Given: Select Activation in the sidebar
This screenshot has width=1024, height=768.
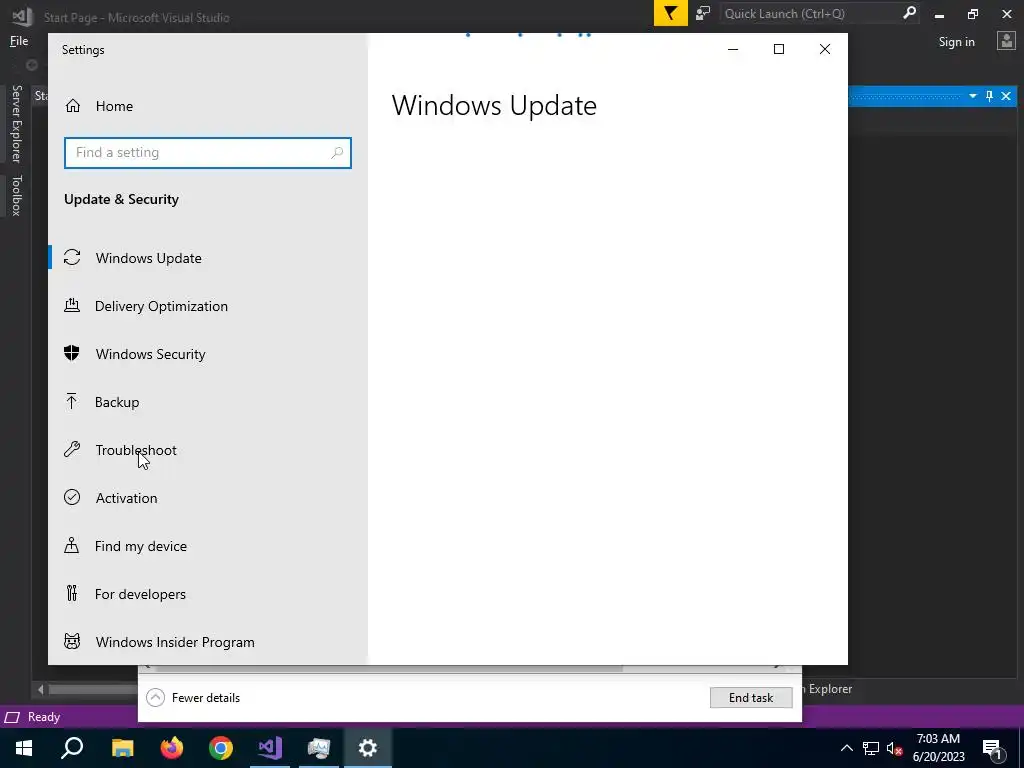Looking at the screenshot, I should pyautogui.click(x=126, y=498).
